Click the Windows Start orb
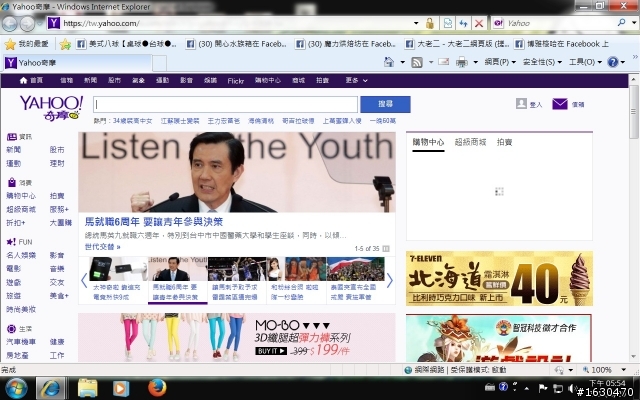 point(16,388)
